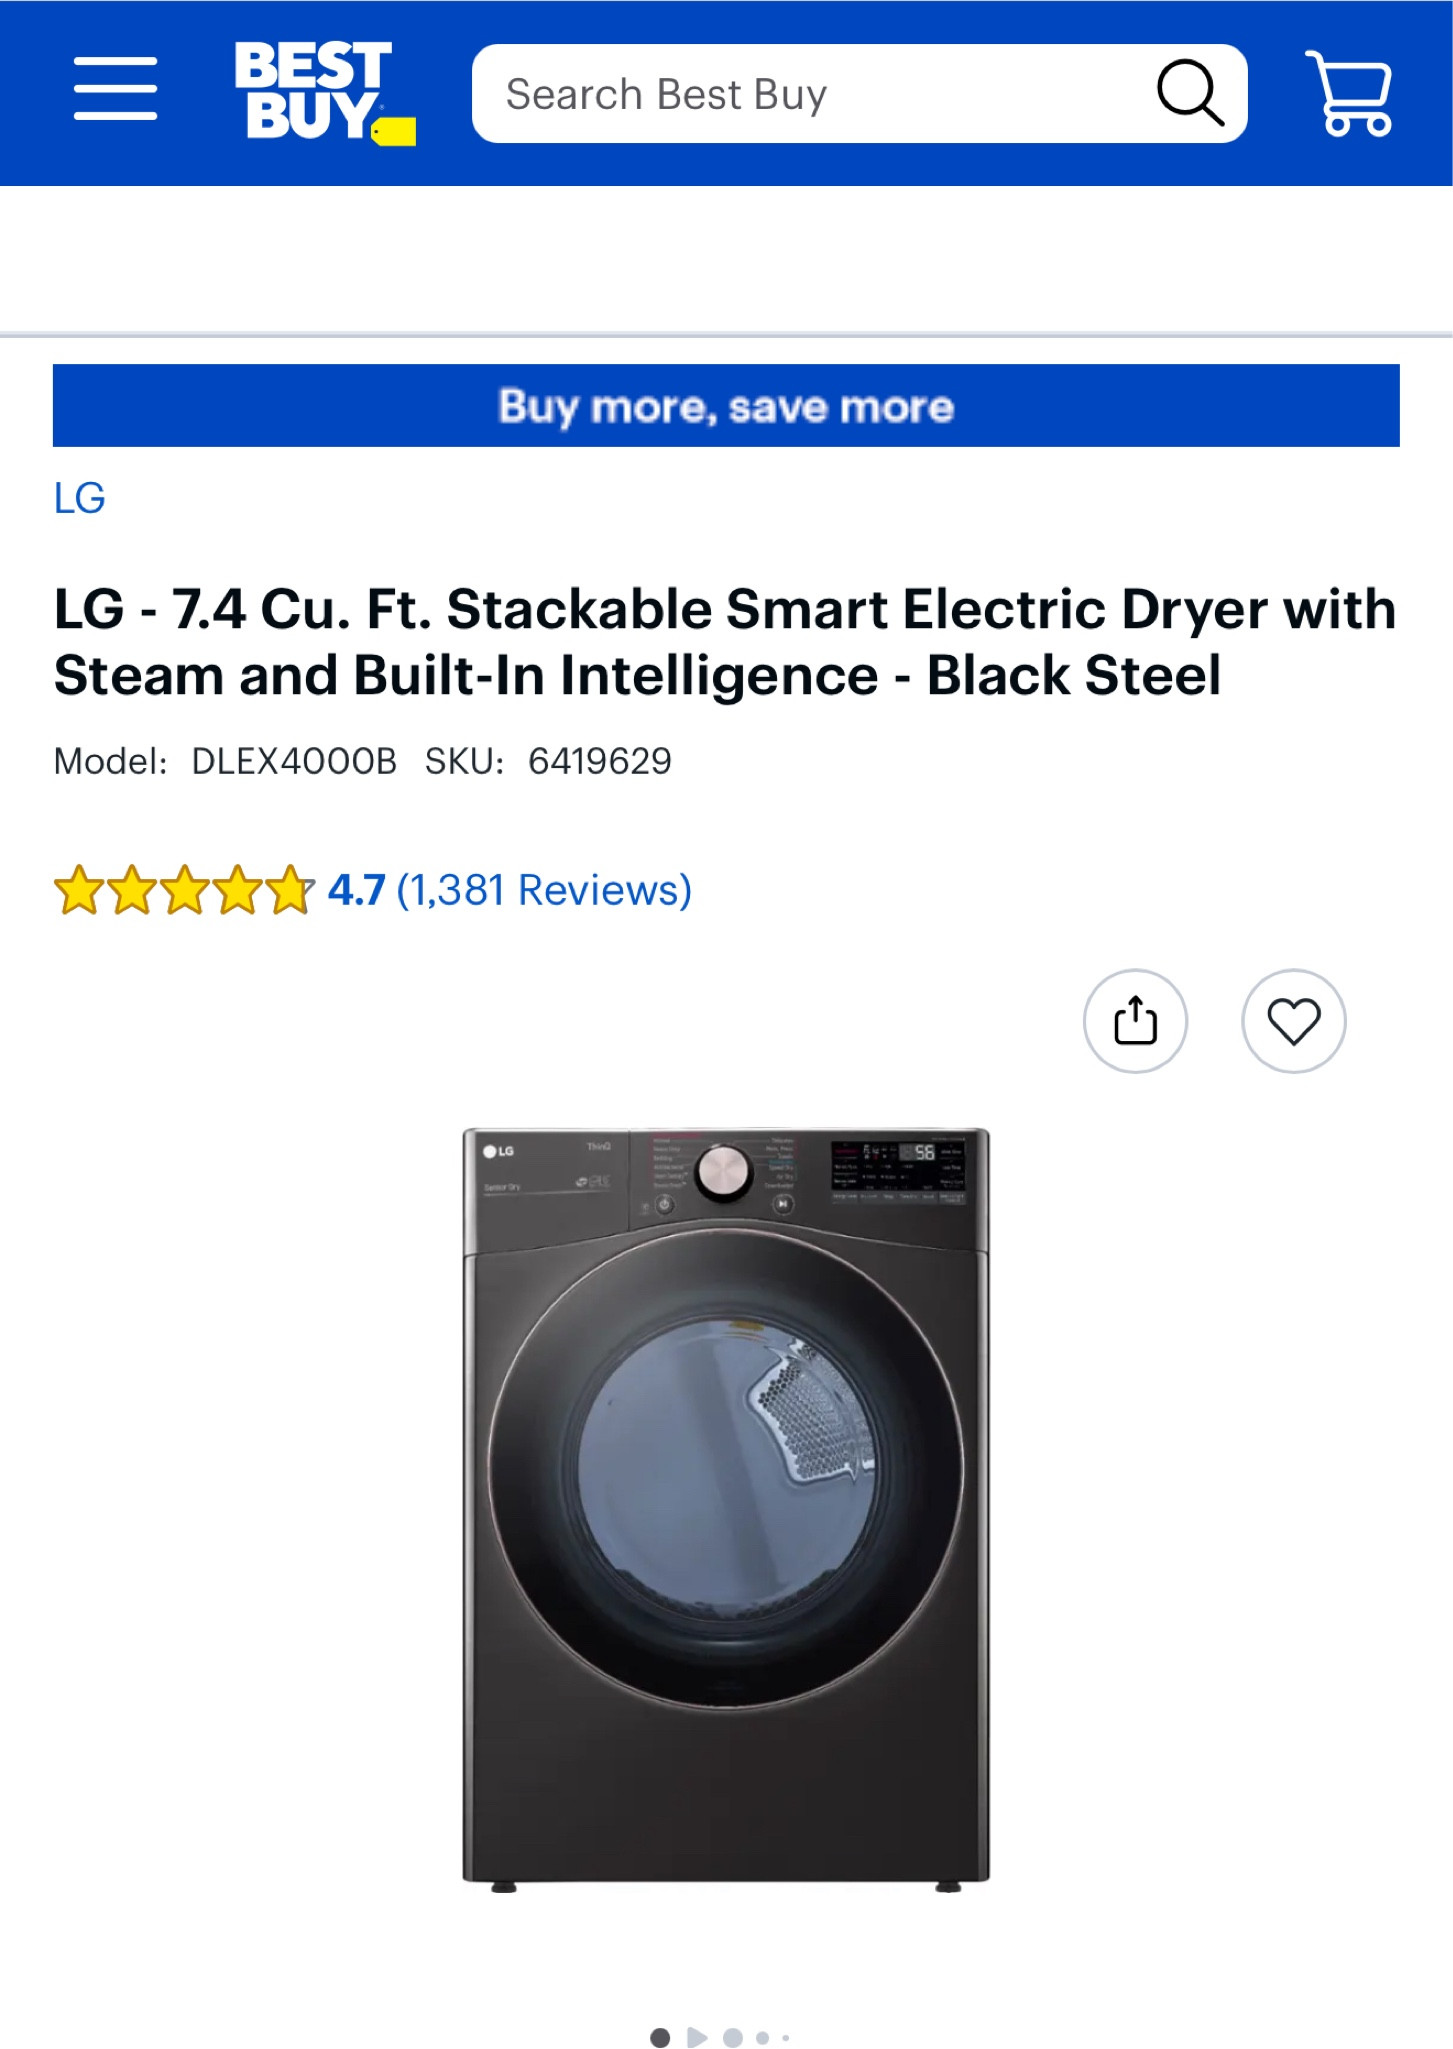Toggle the heart wishlist icon
Viewport: 1453px width, 2049px height.
point(1293,1020)
